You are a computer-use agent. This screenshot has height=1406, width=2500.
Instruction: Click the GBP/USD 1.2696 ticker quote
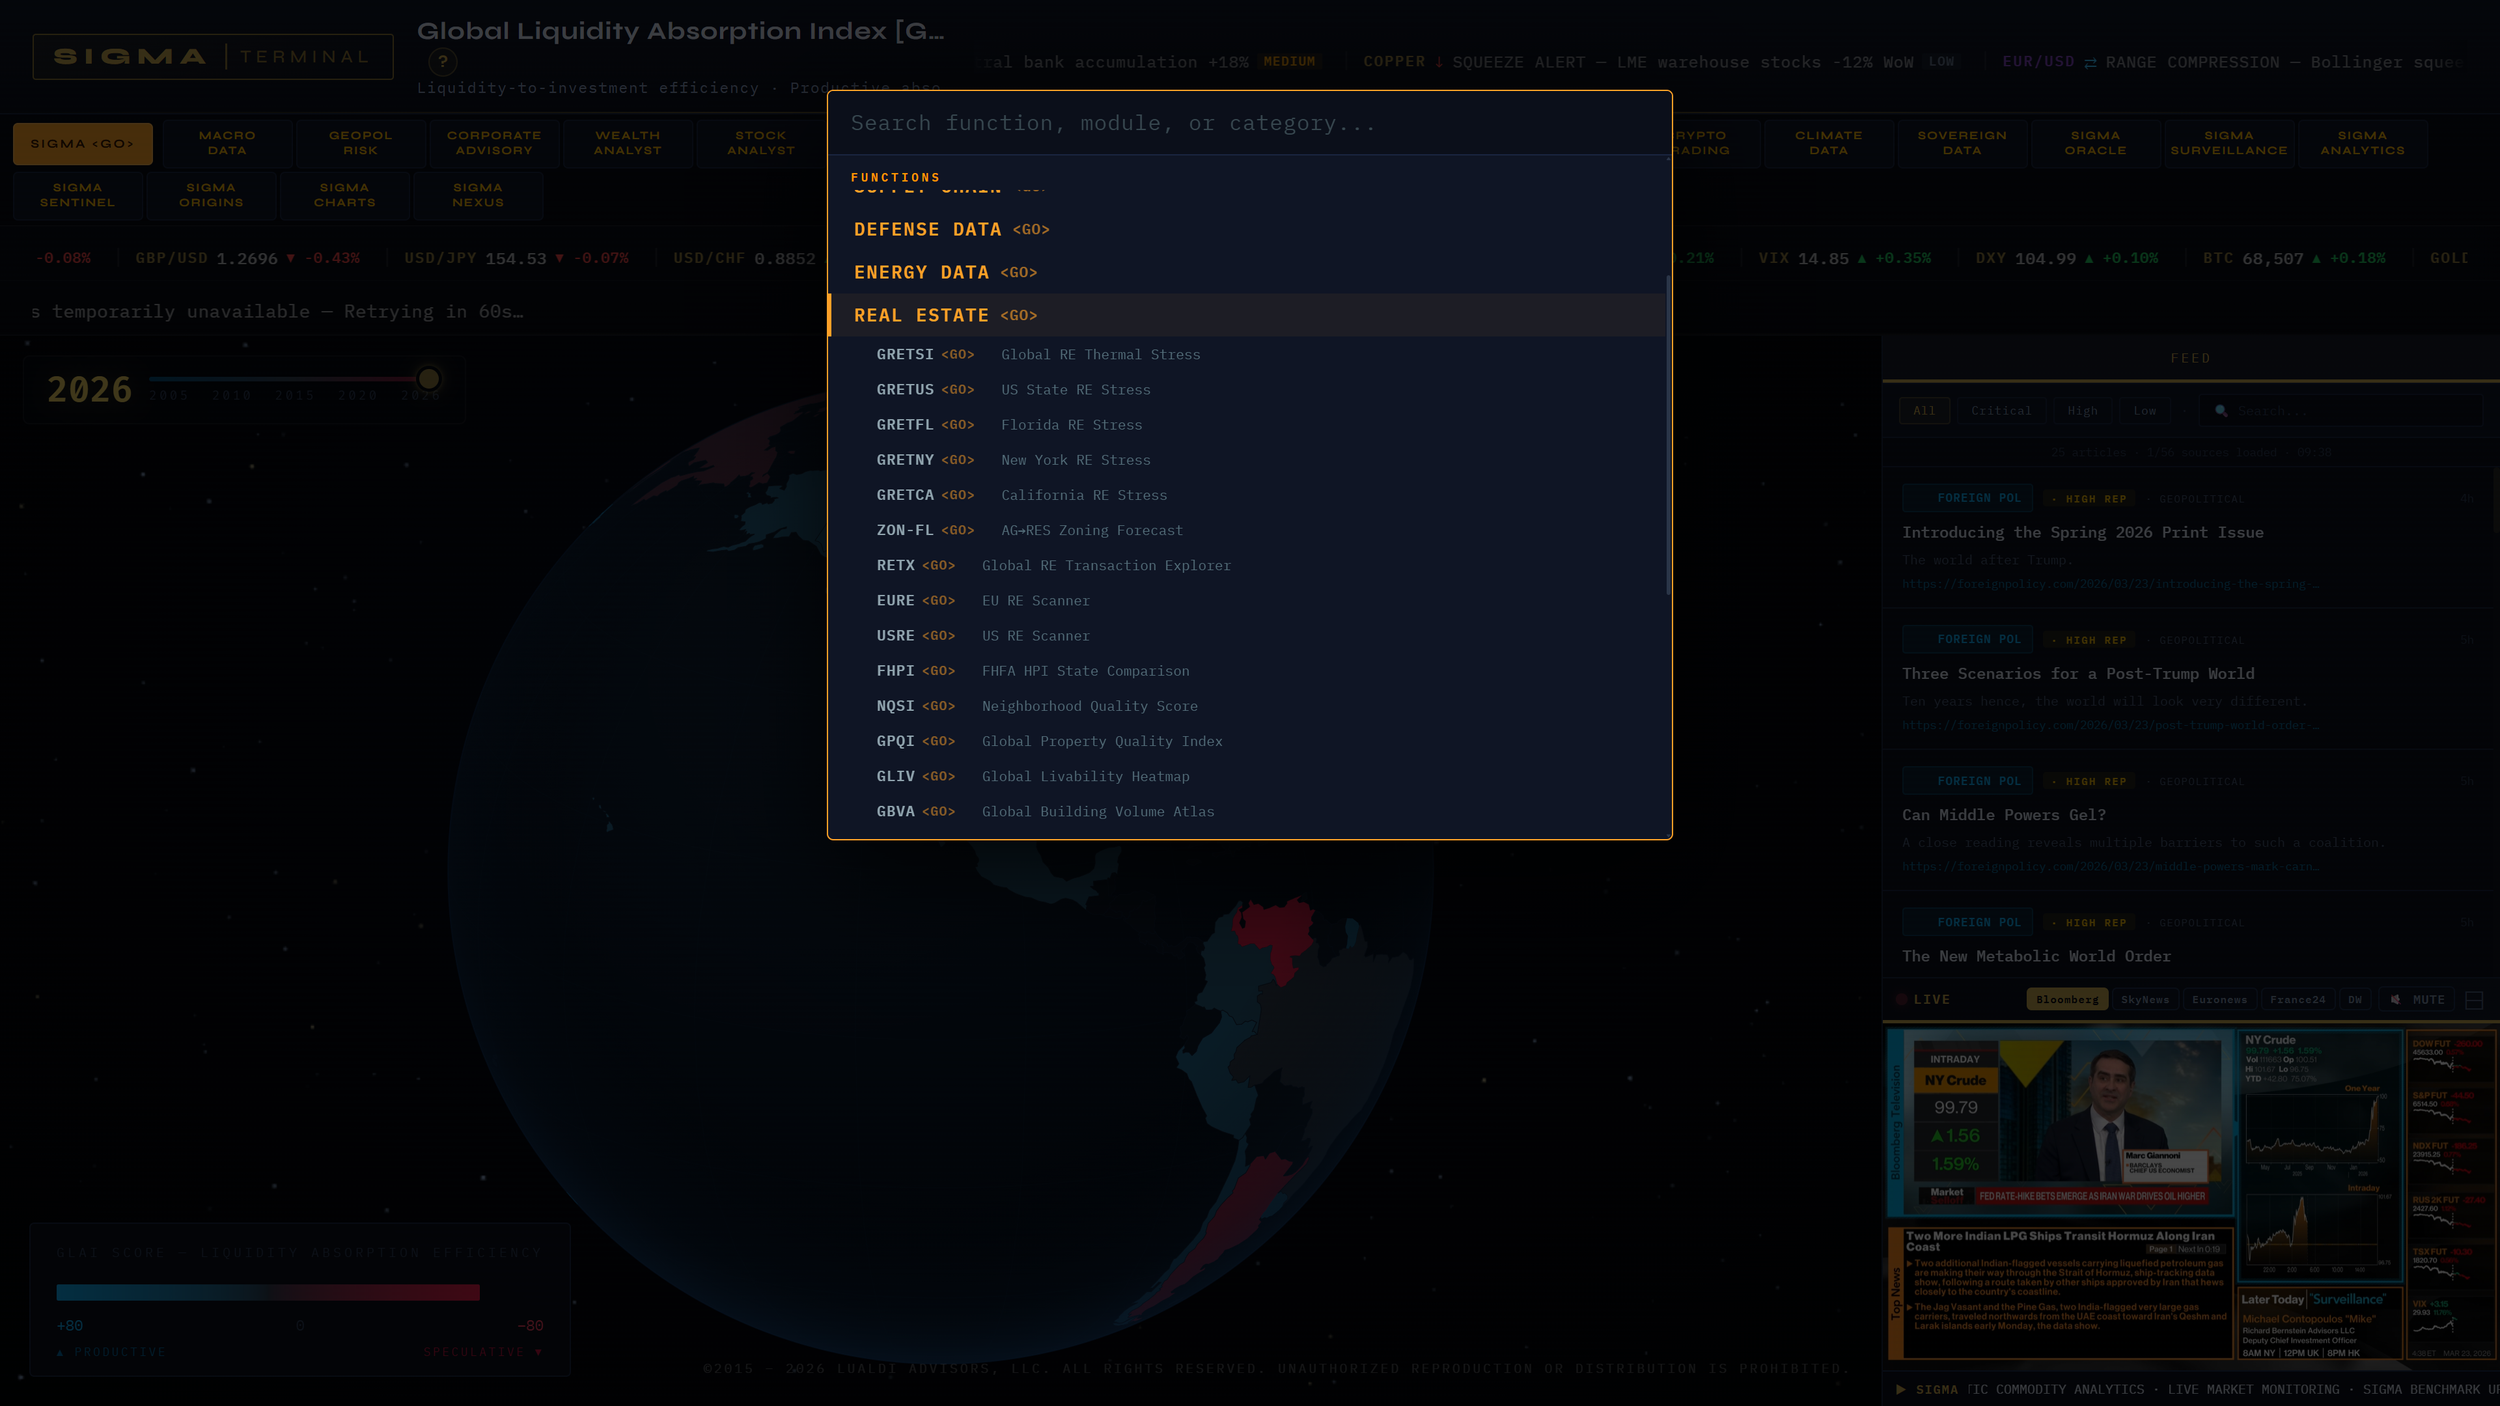(247, 259)
